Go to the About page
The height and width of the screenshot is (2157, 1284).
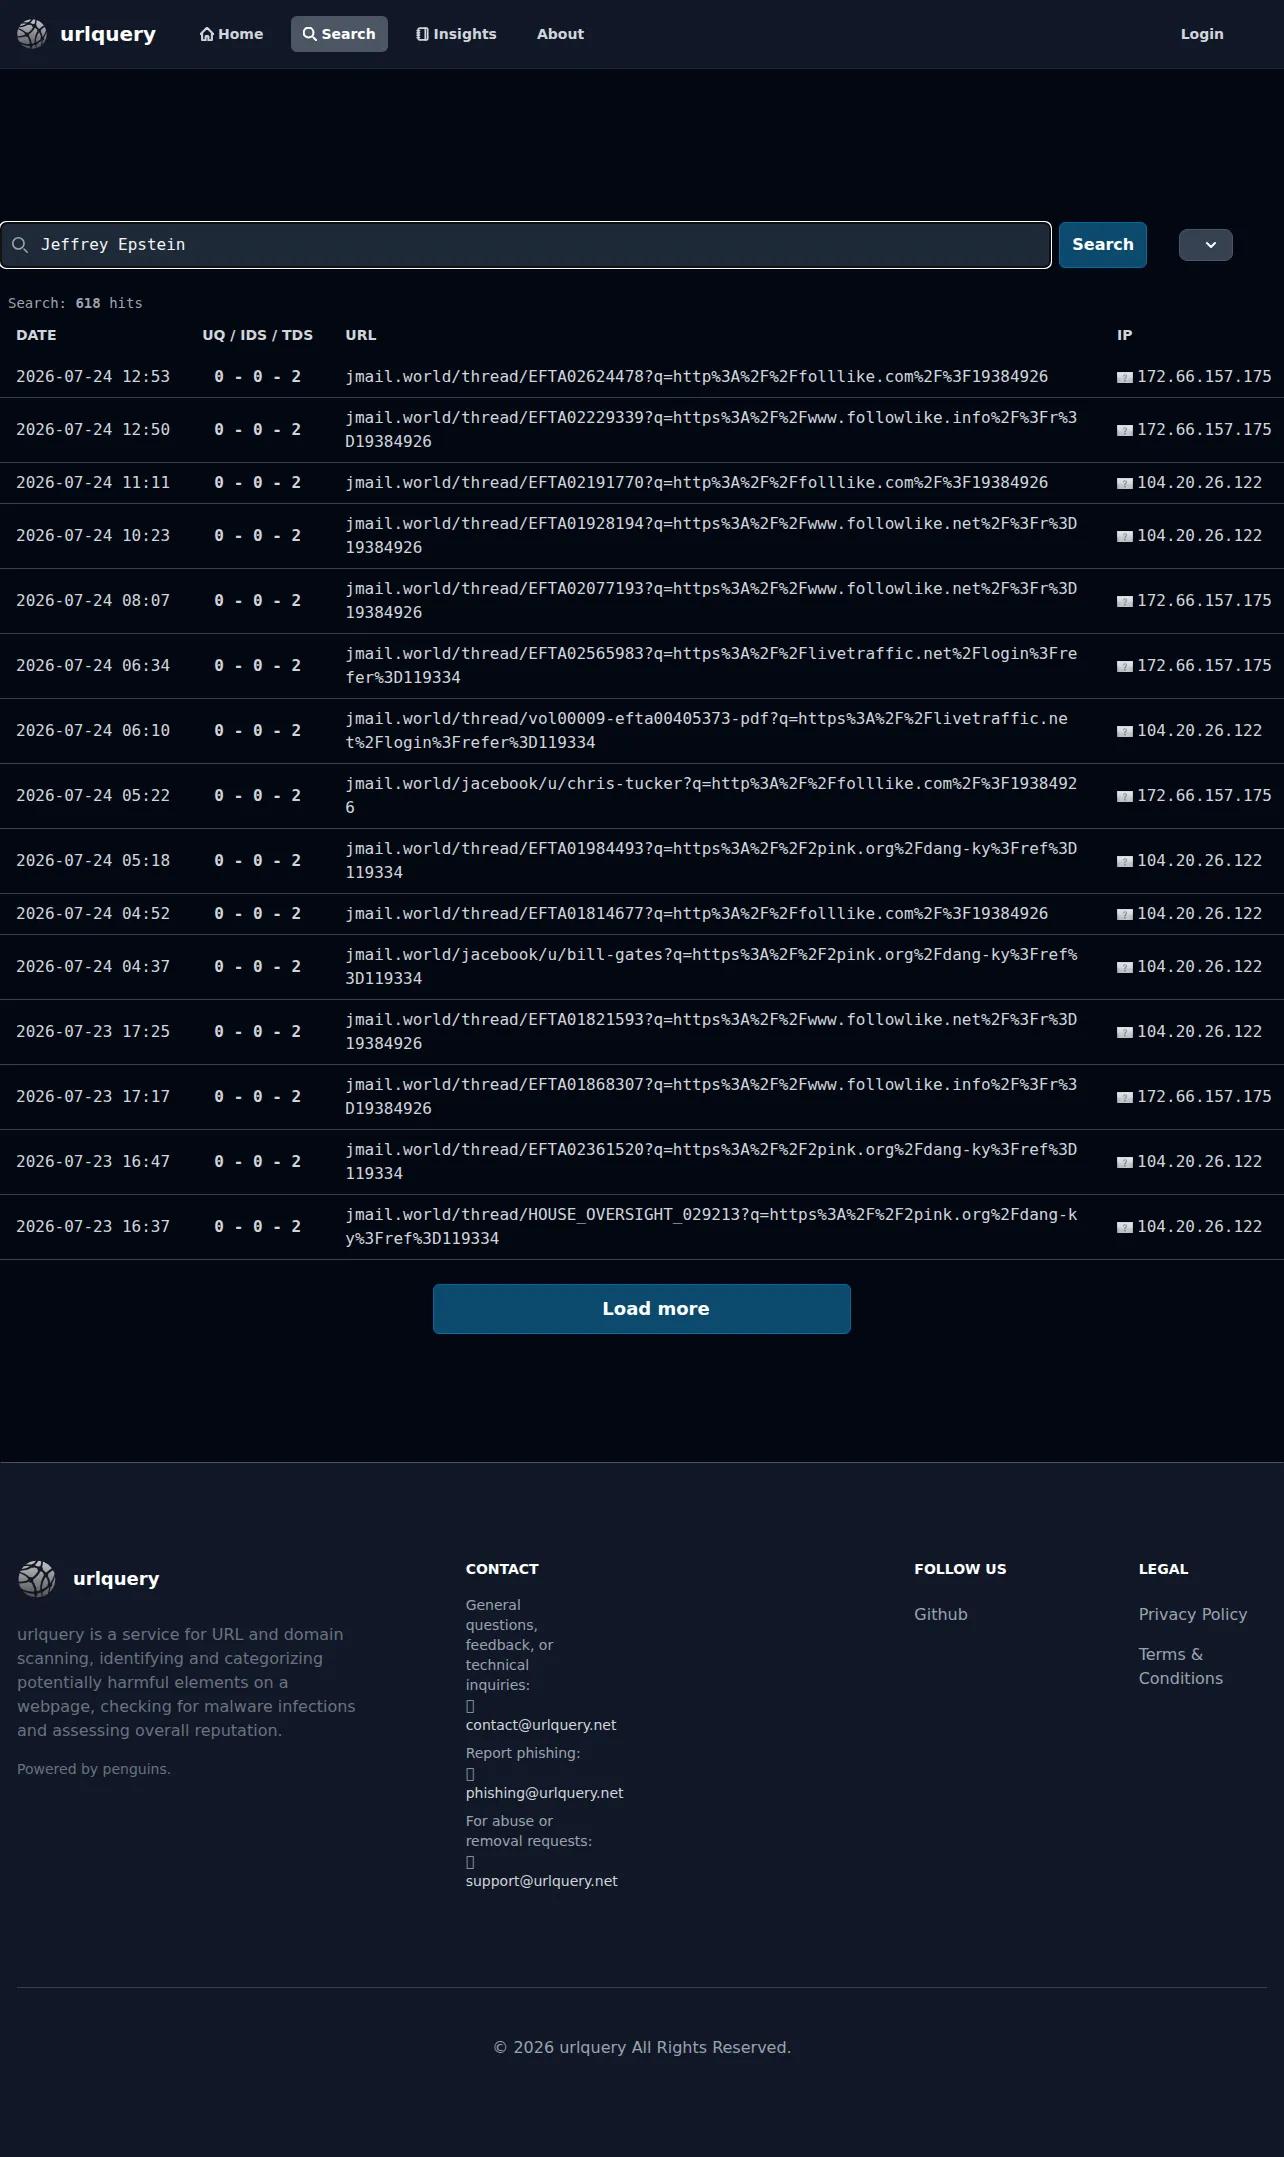pos(560,34)
